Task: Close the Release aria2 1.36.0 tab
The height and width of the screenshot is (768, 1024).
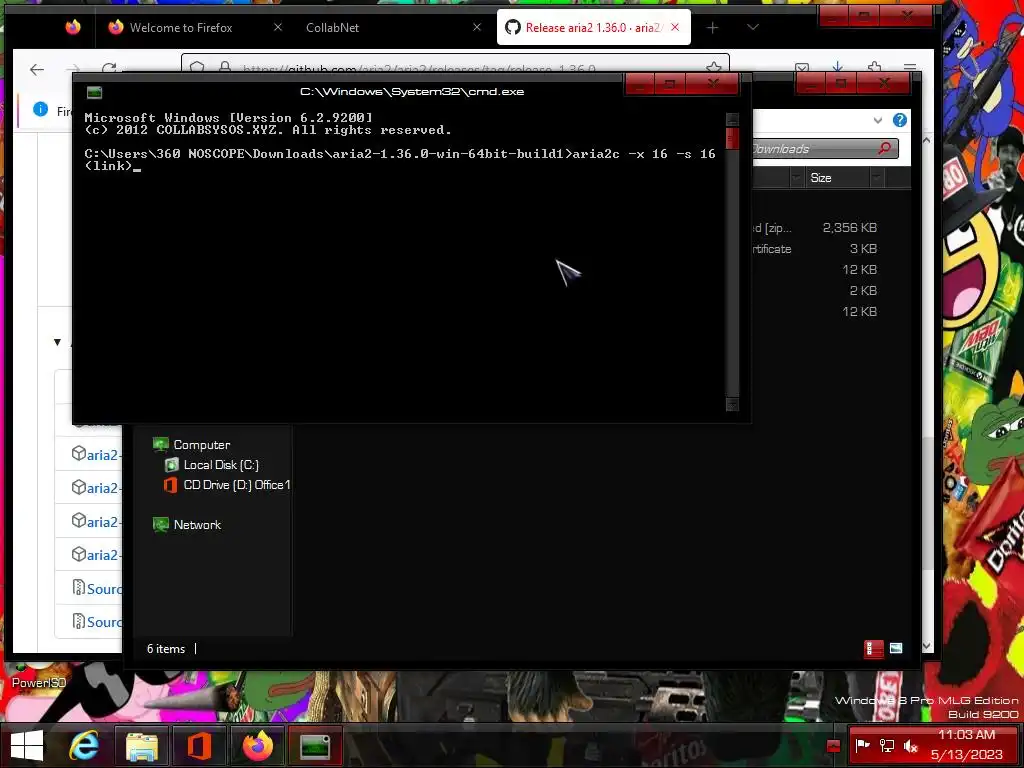Action: pos(675,27)
